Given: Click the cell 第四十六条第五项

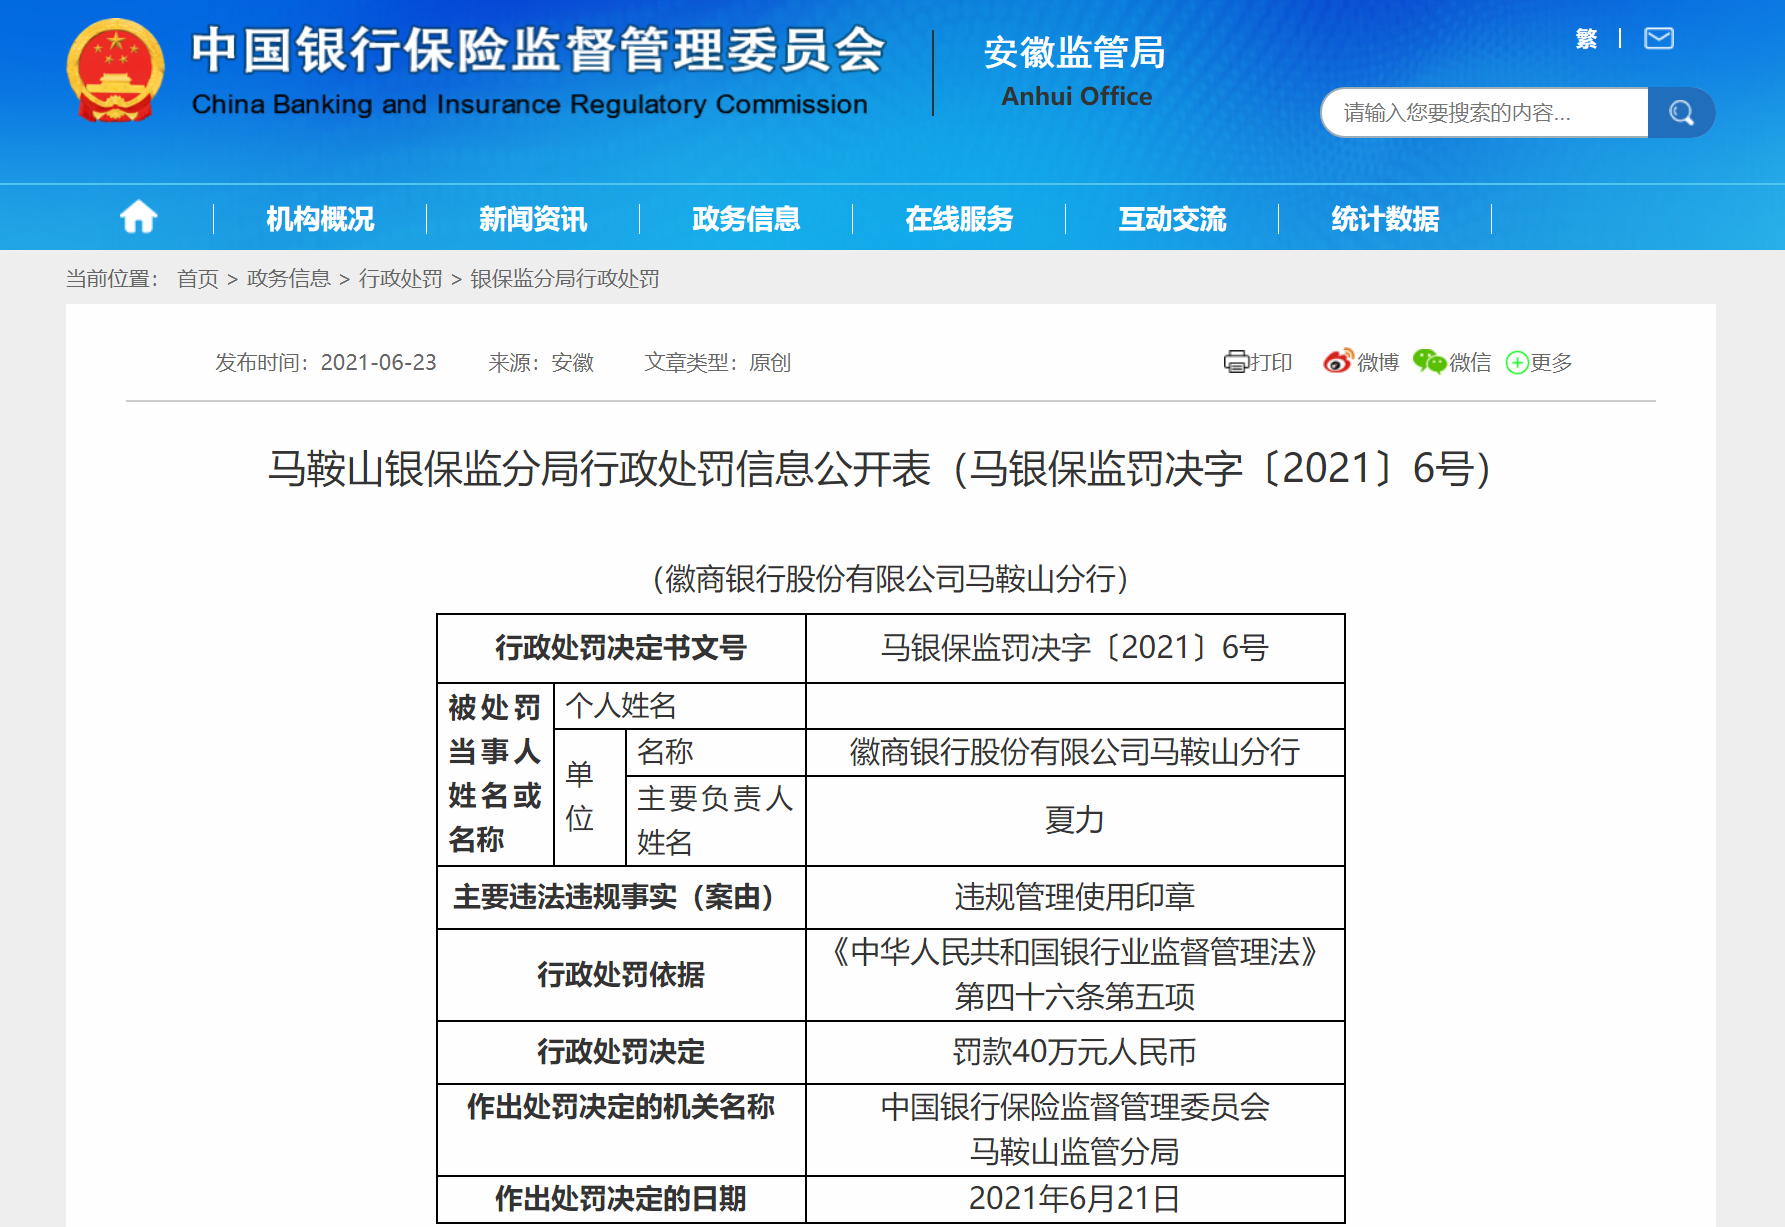Looking at the screenshot, I should click(x=1075, y=997).
